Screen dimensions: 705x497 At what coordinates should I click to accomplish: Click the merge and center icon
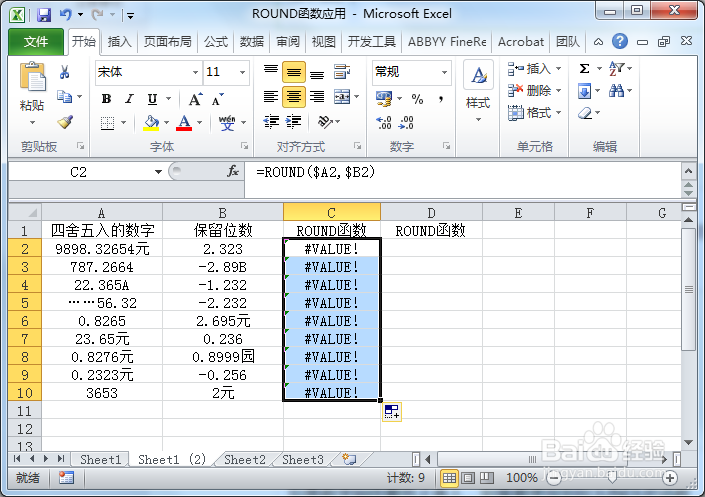pyautogui.click(x=342, y=96)
